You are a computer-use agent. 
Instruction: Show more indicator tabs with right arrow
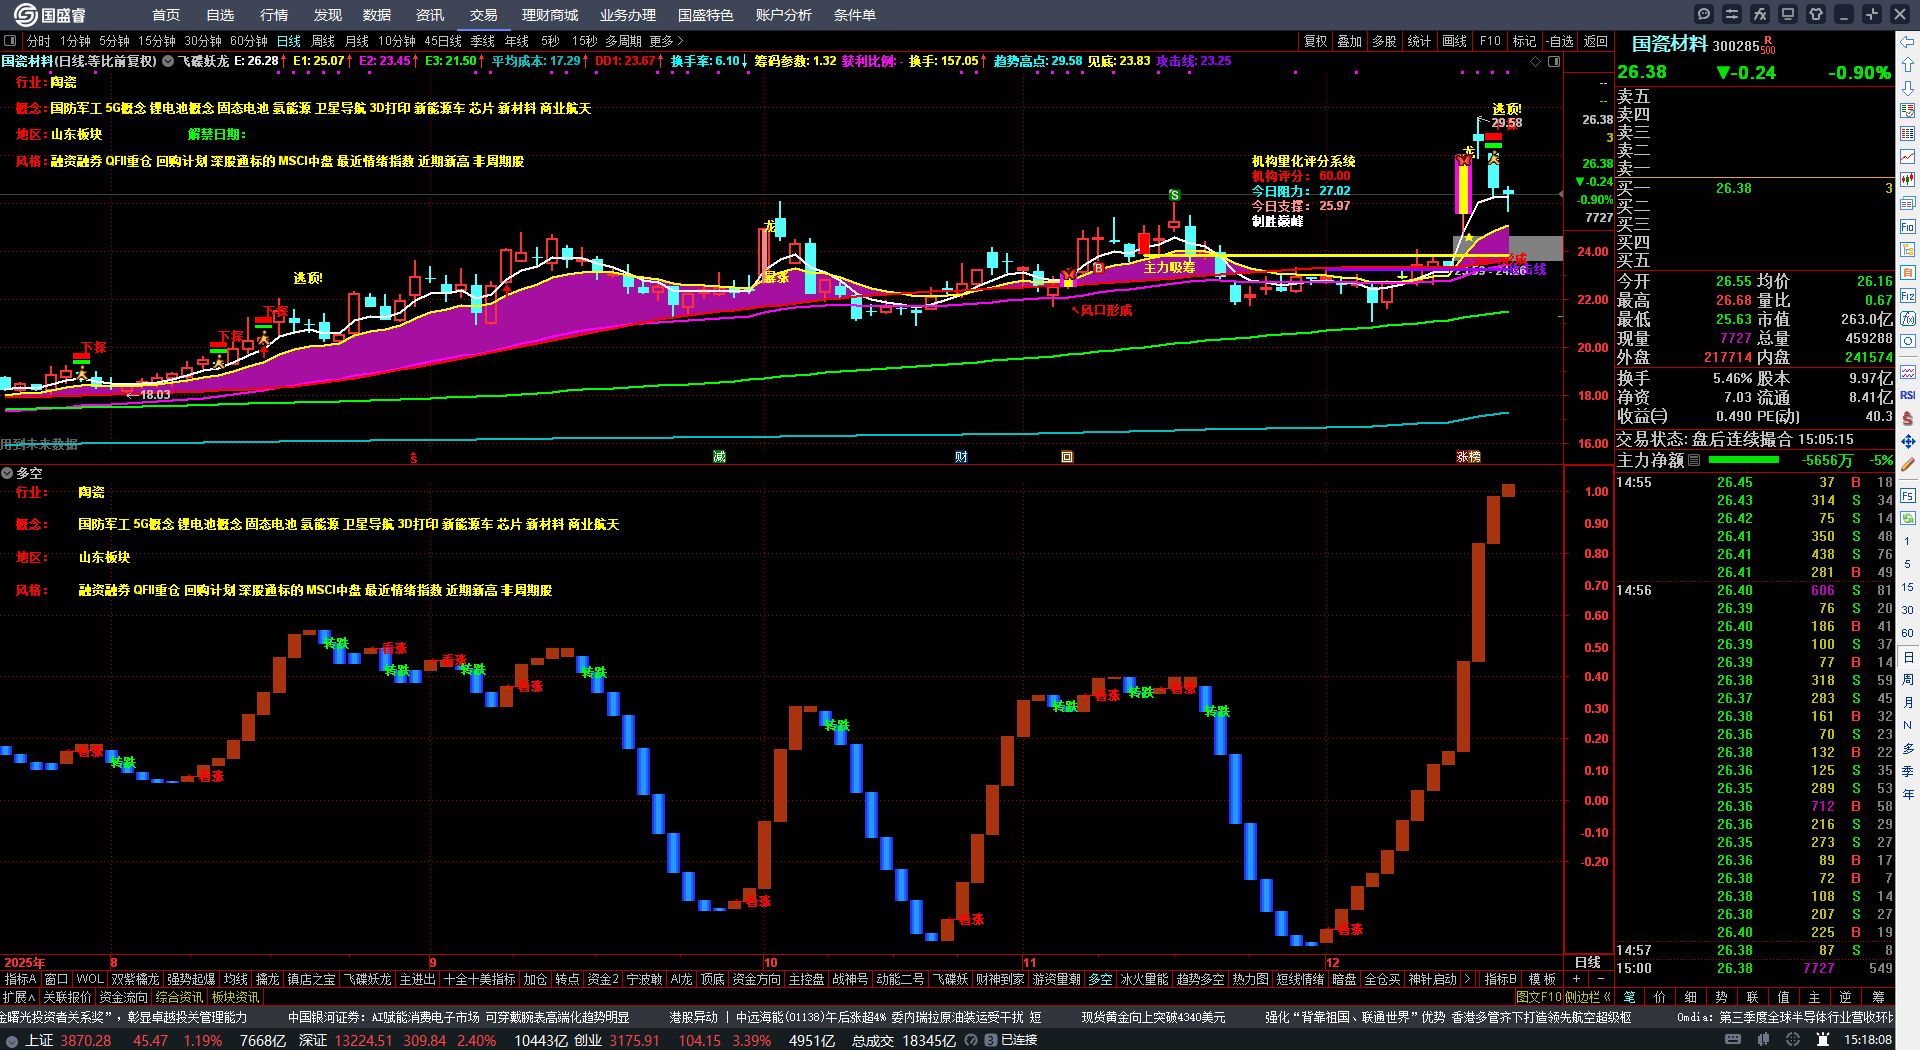click(1467, 979)
